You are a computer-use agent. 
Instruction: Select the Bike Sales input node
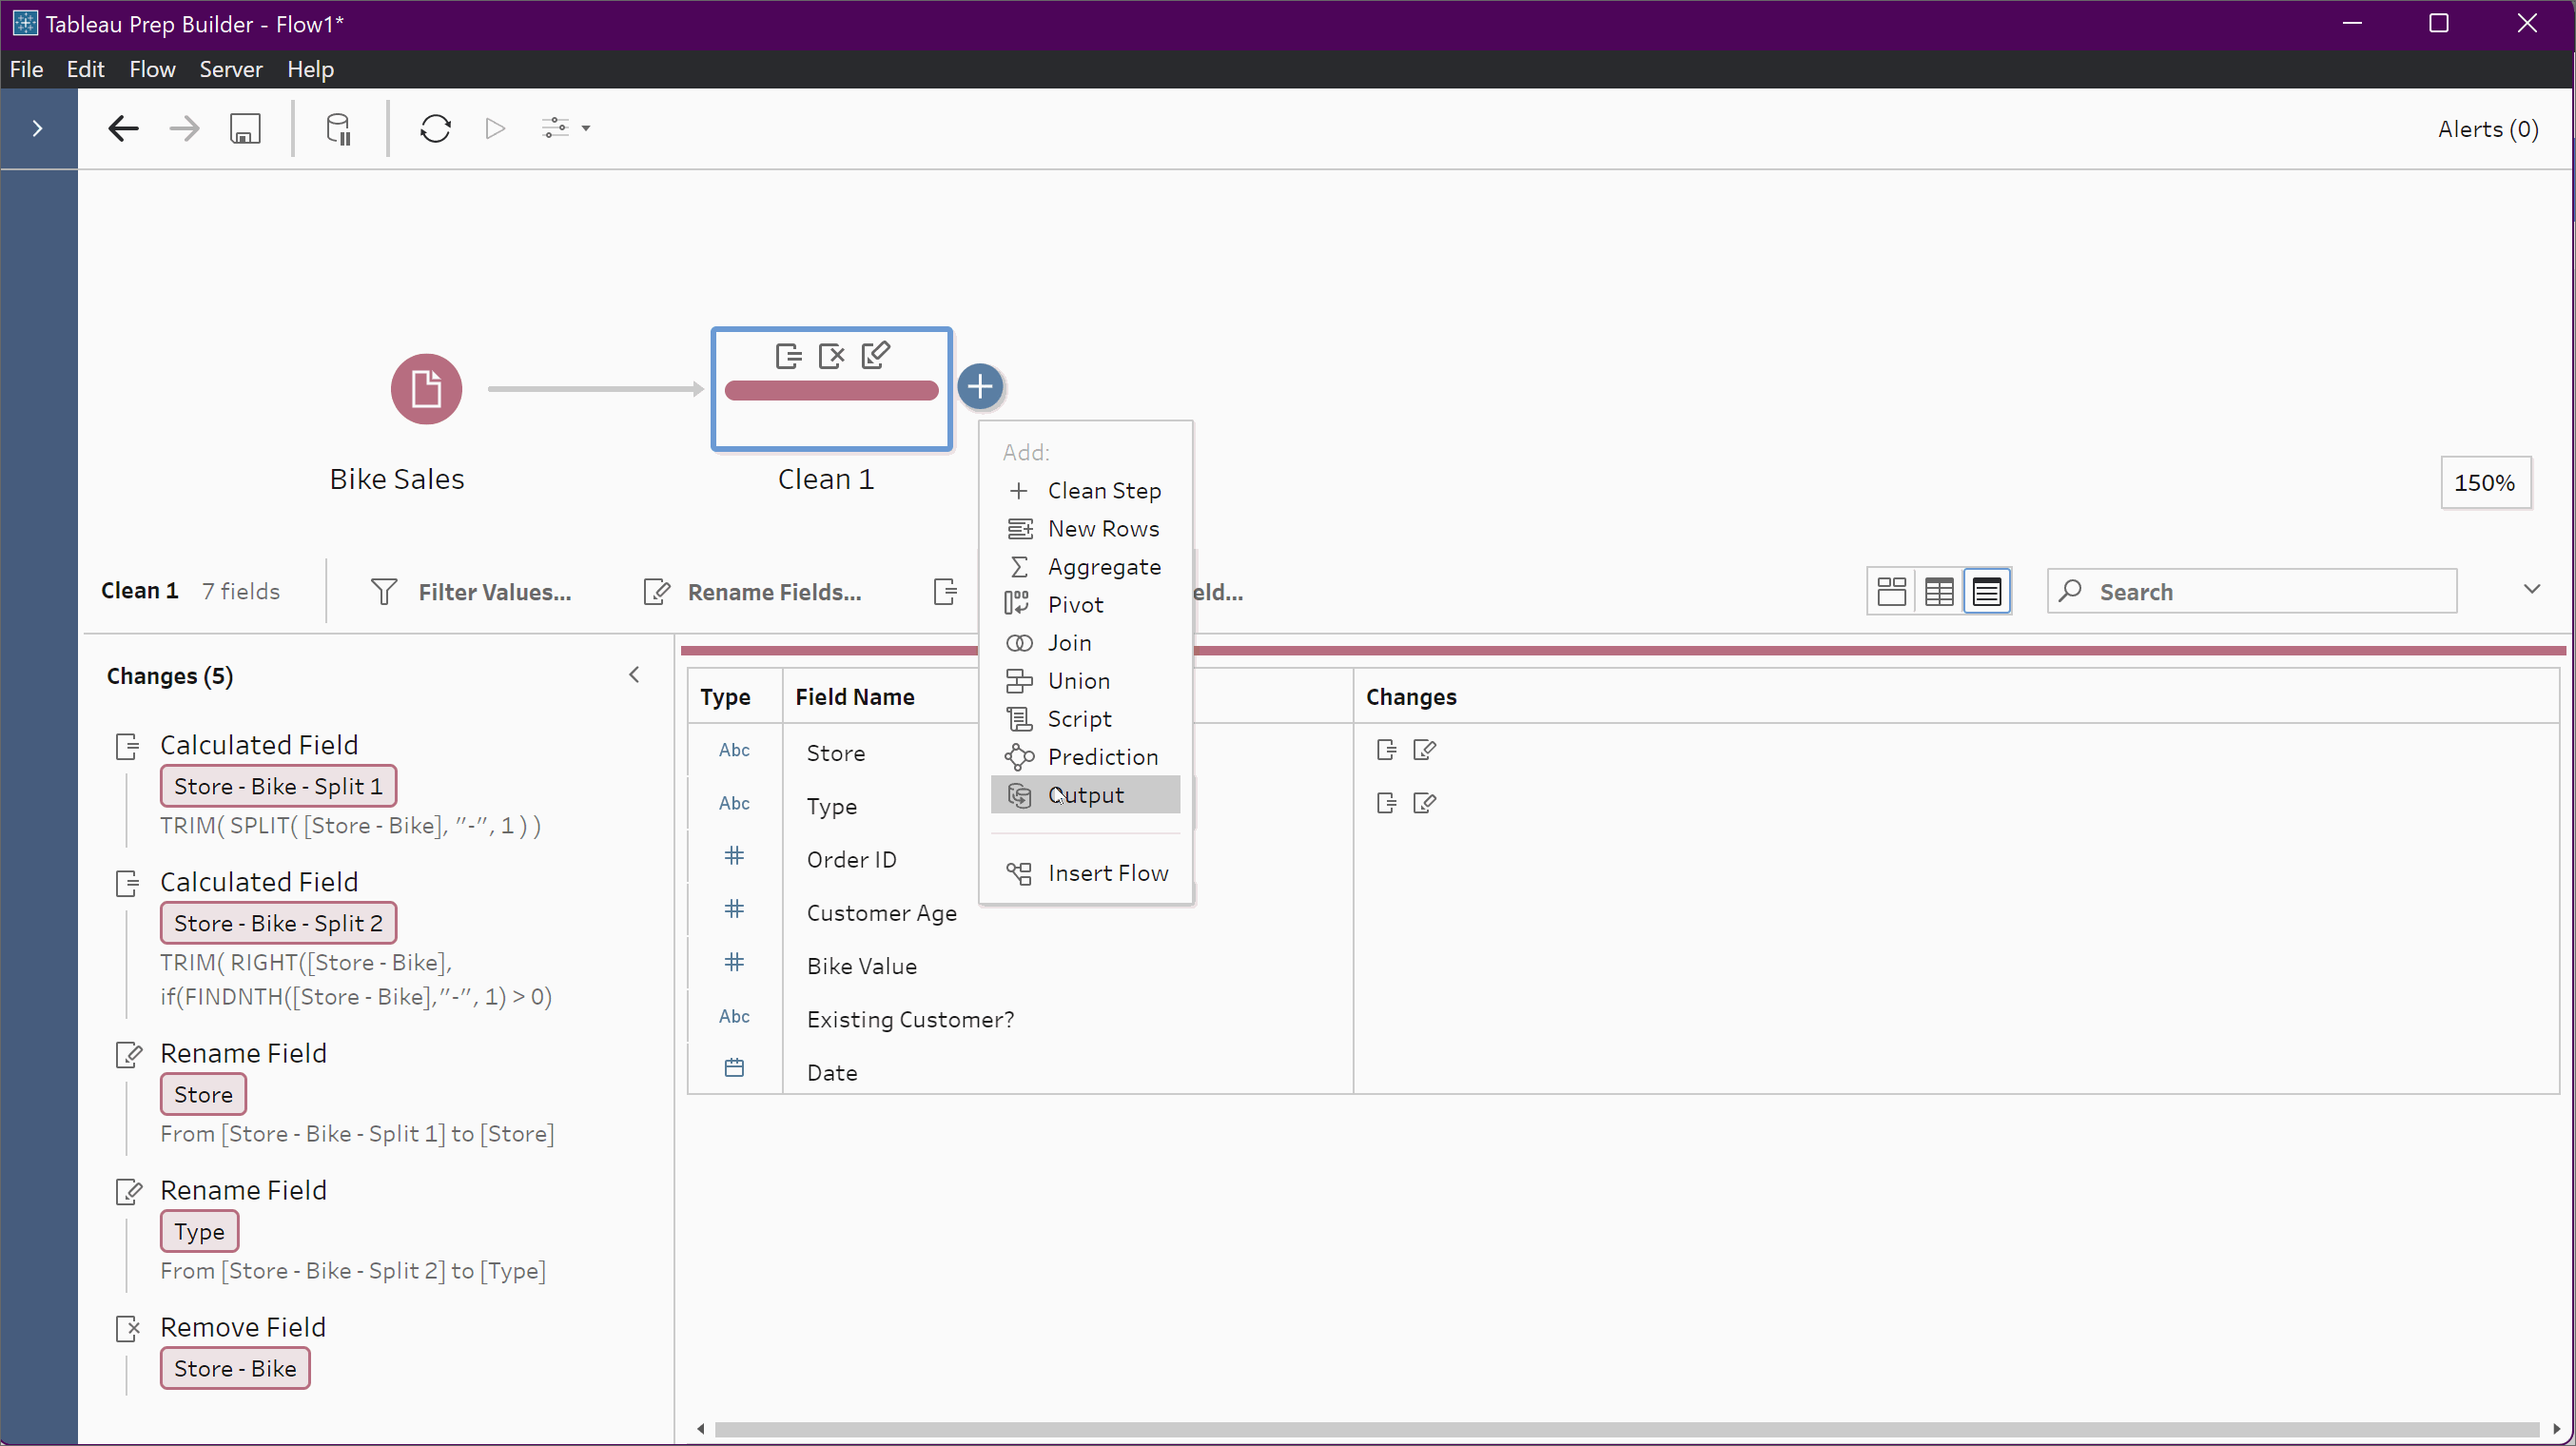[425, 388]
